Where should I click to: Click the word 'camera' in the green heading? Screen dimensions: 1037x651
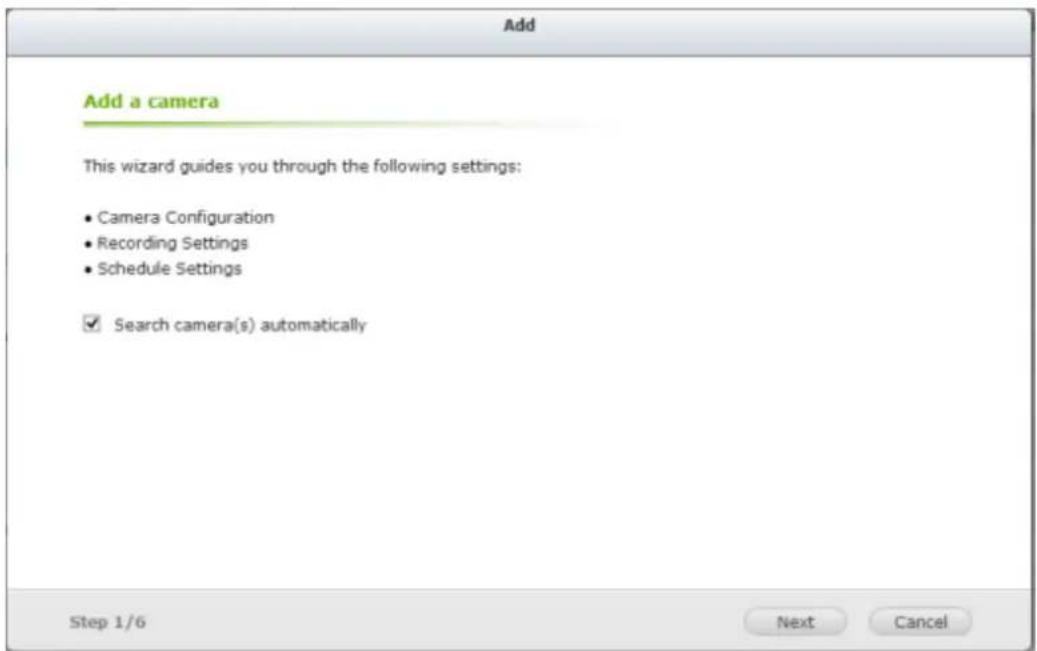(183, 101)
